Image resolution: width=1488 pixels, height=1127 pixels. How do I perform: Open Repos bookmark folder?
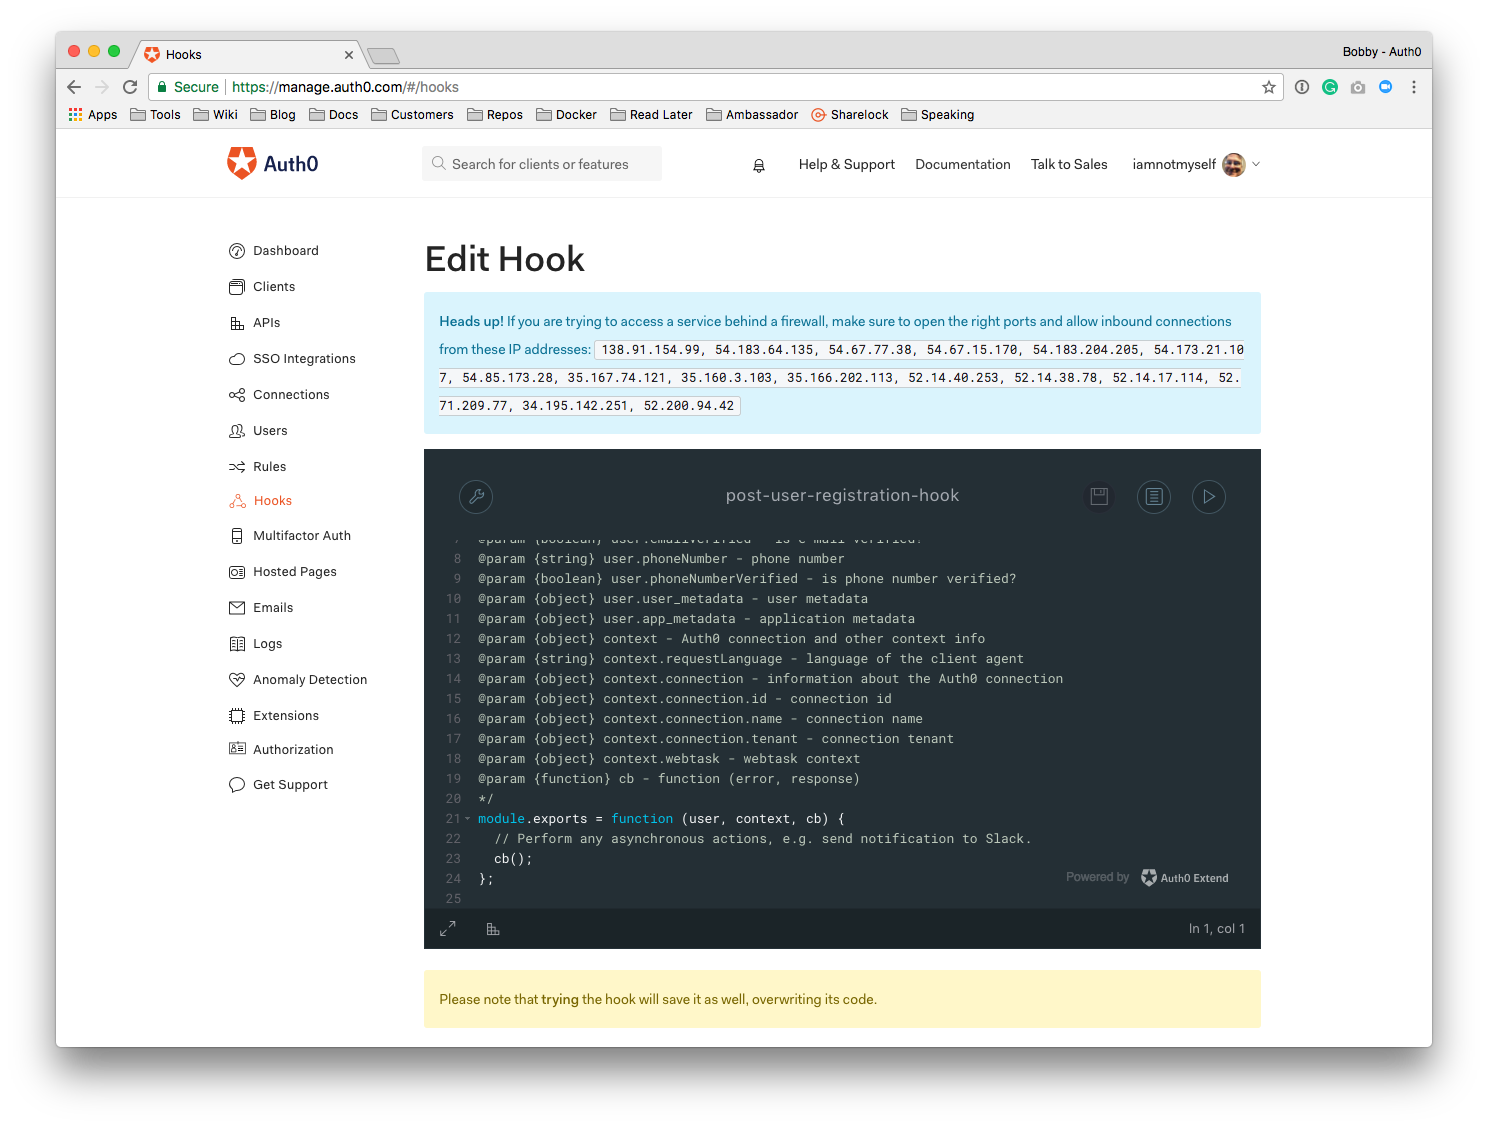(495, 115)
